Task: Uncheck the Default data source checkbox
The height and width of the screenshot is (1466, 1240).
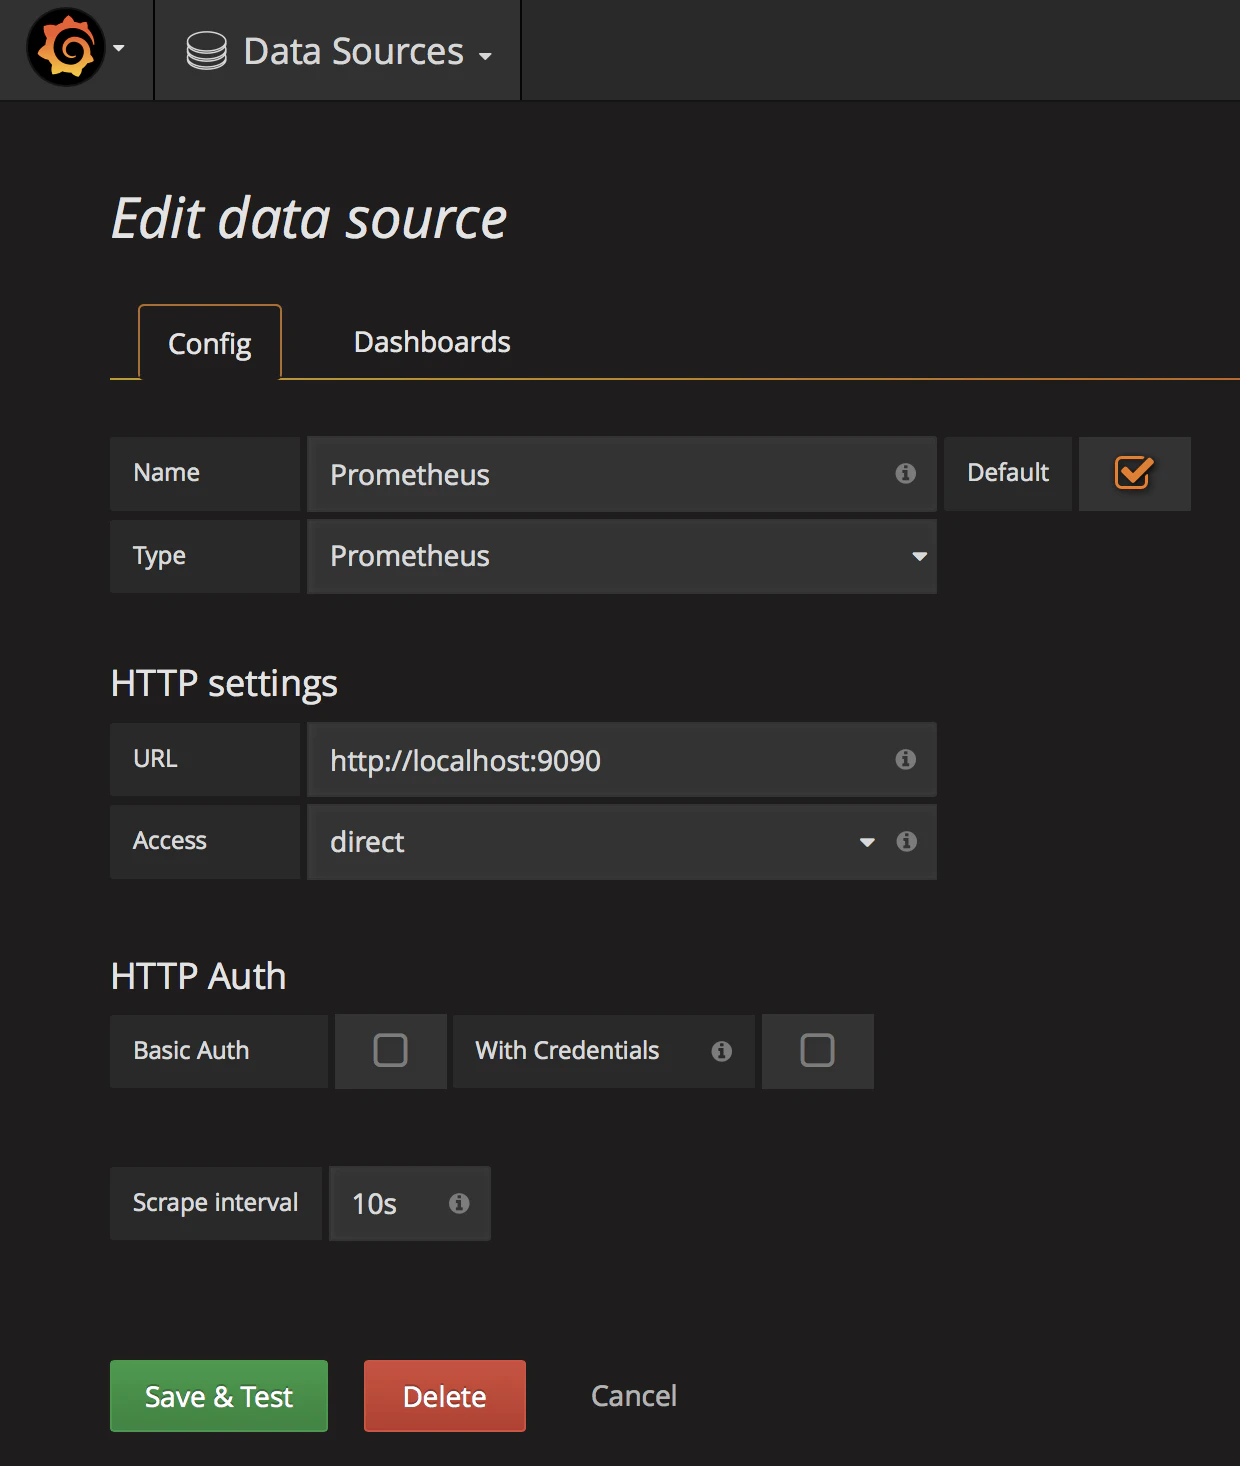Action: pos(1134,473)
